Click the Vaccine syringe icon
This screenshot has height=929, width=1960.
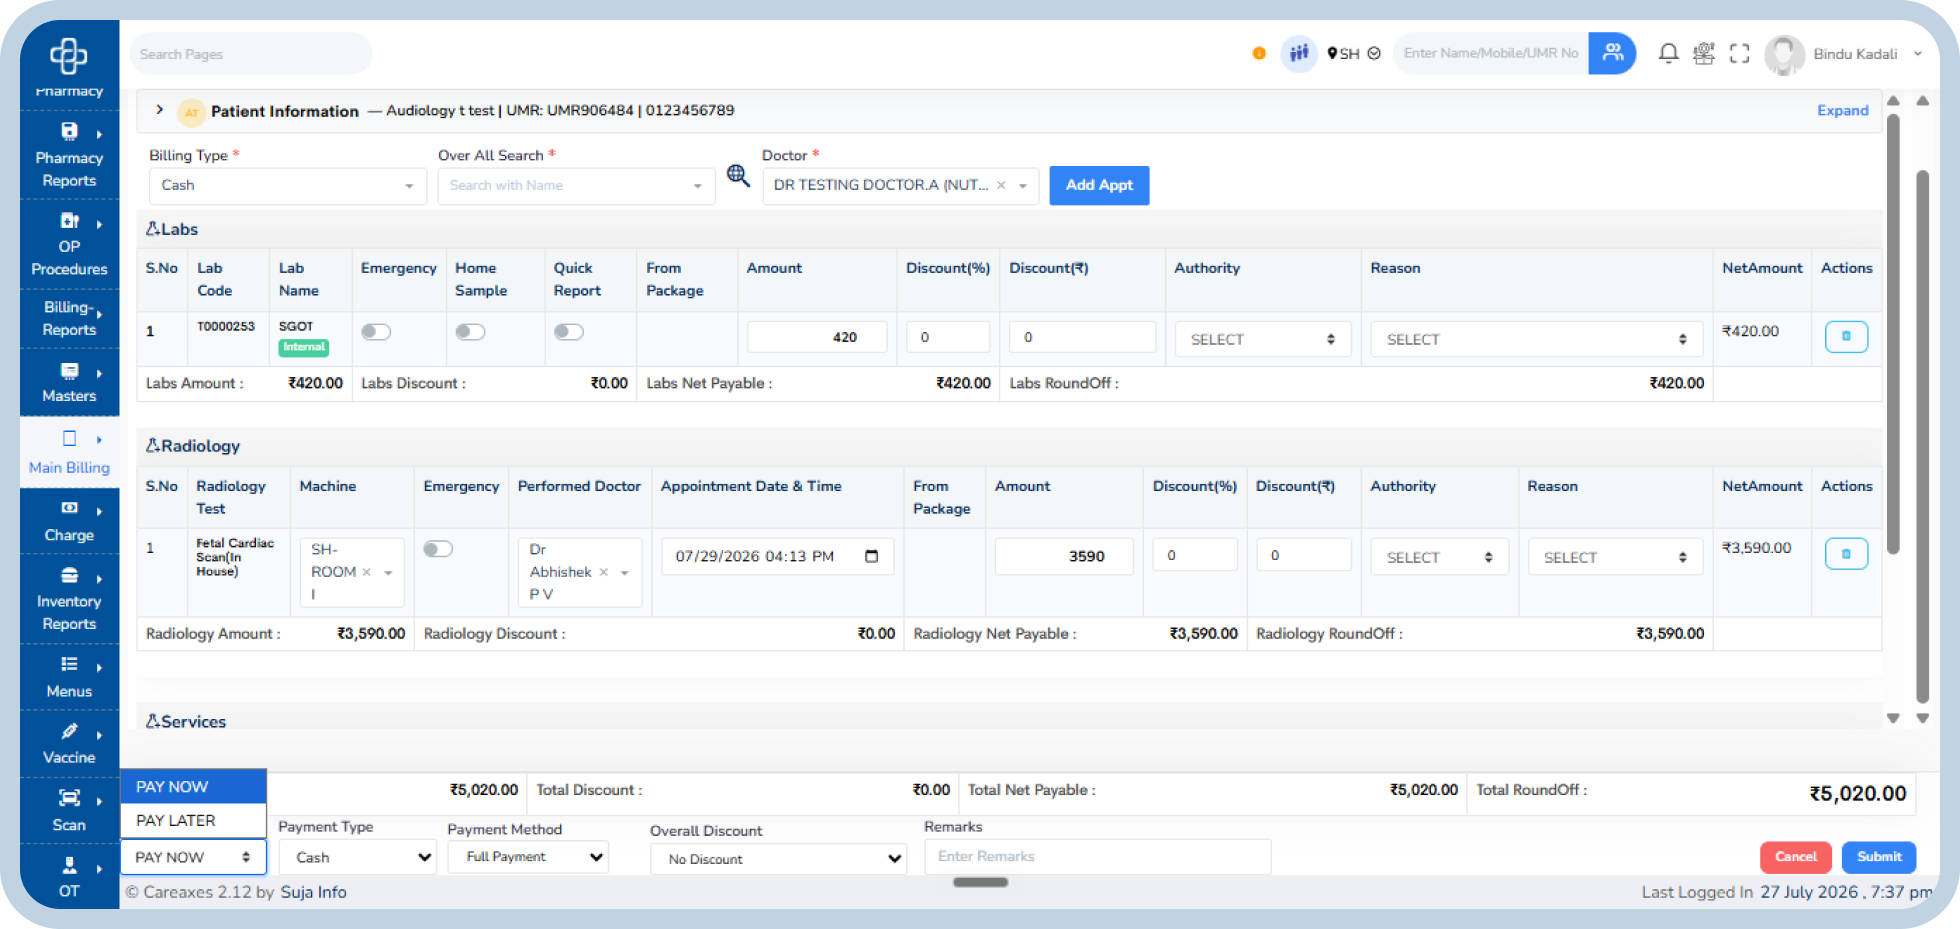pos(69,731)
